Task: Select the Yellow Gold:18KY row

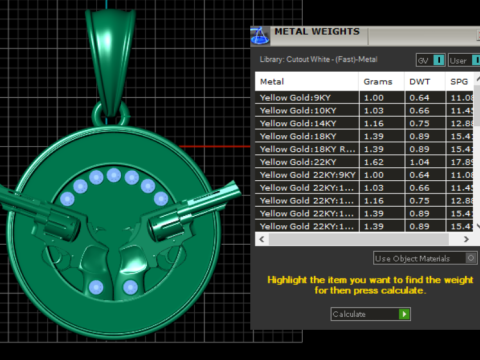Action: coord(364,136)
